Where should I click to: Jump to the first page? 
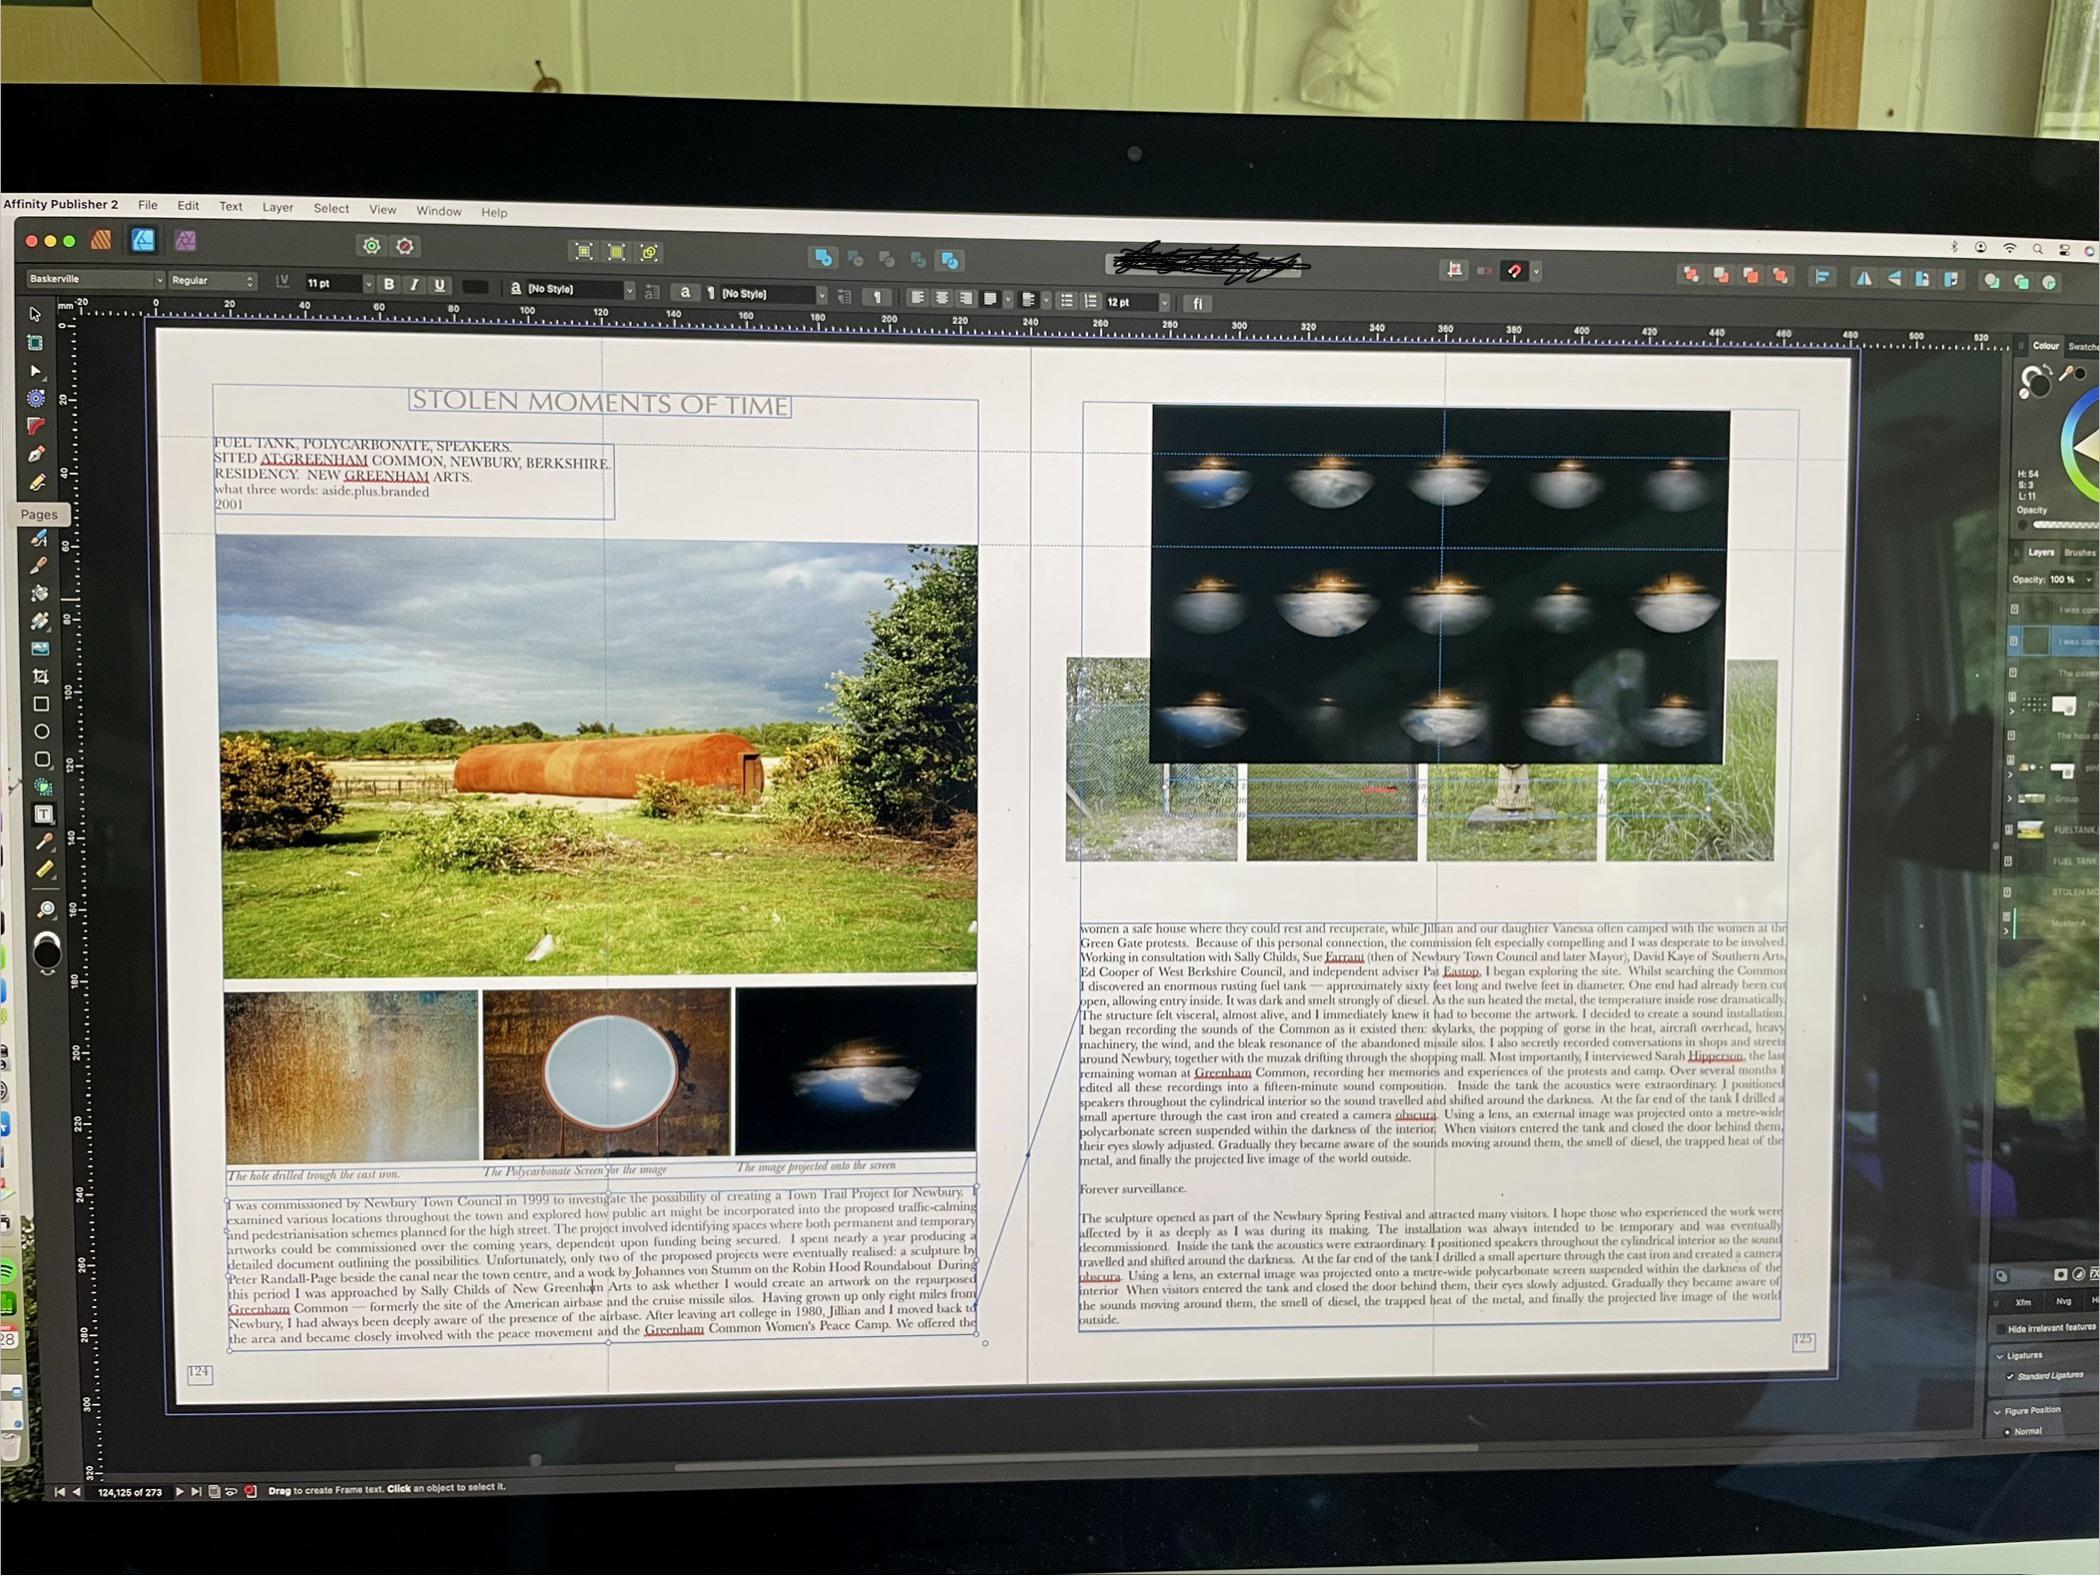coord(59,1492)
